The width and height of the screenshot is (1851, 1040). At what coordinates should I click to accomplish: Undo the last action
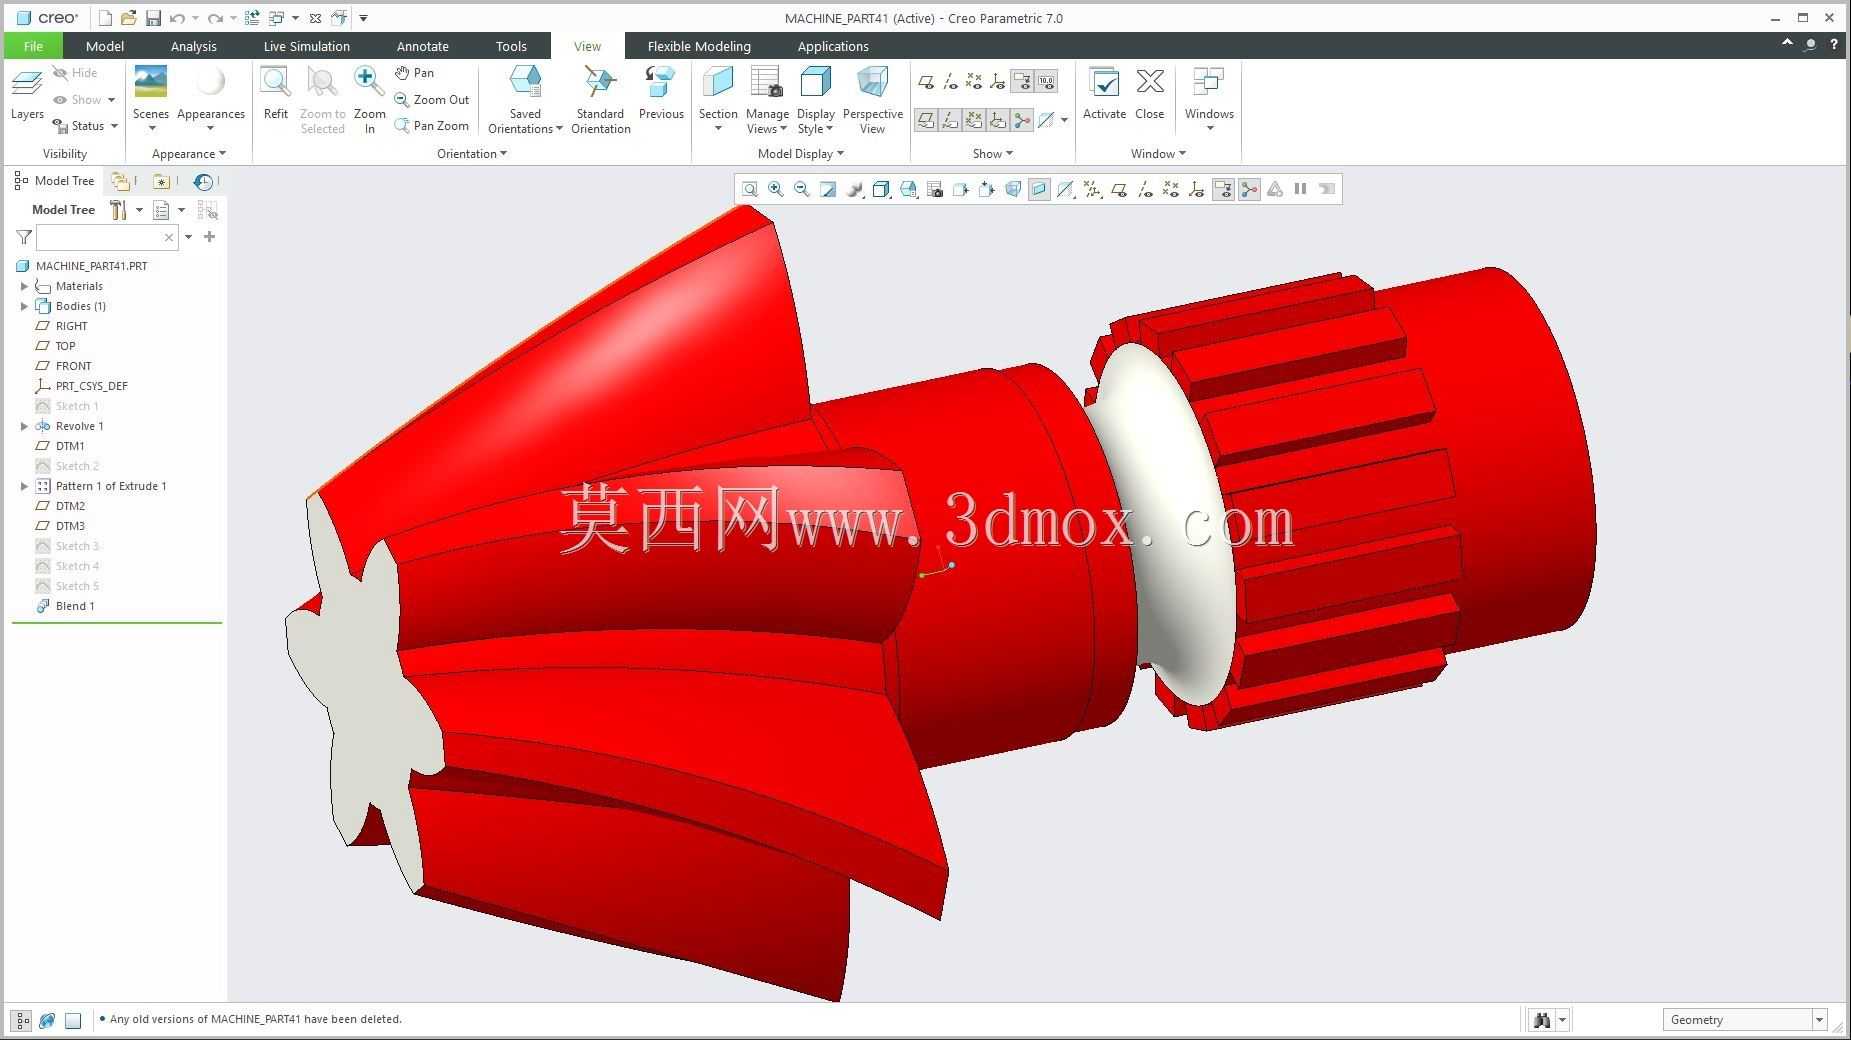click(x=177, y=18)
